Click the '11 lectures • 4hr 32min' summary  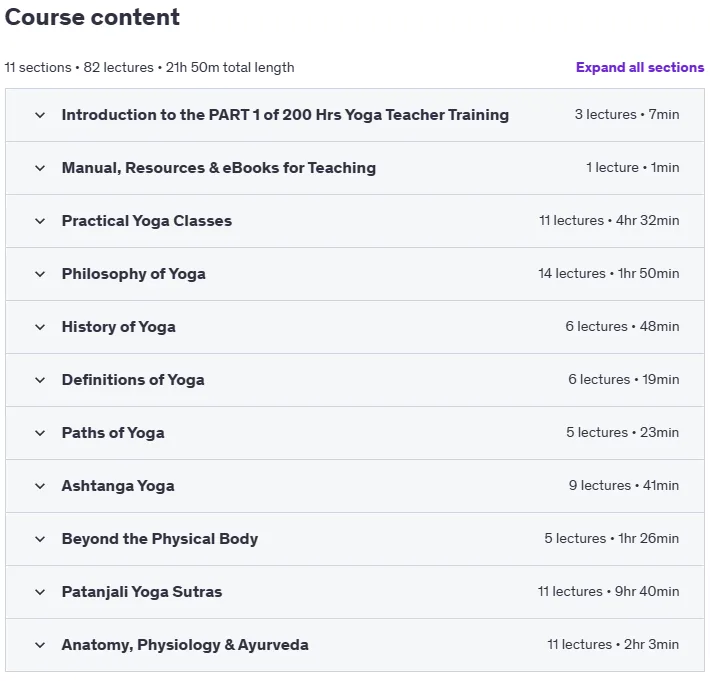point(609,221)
